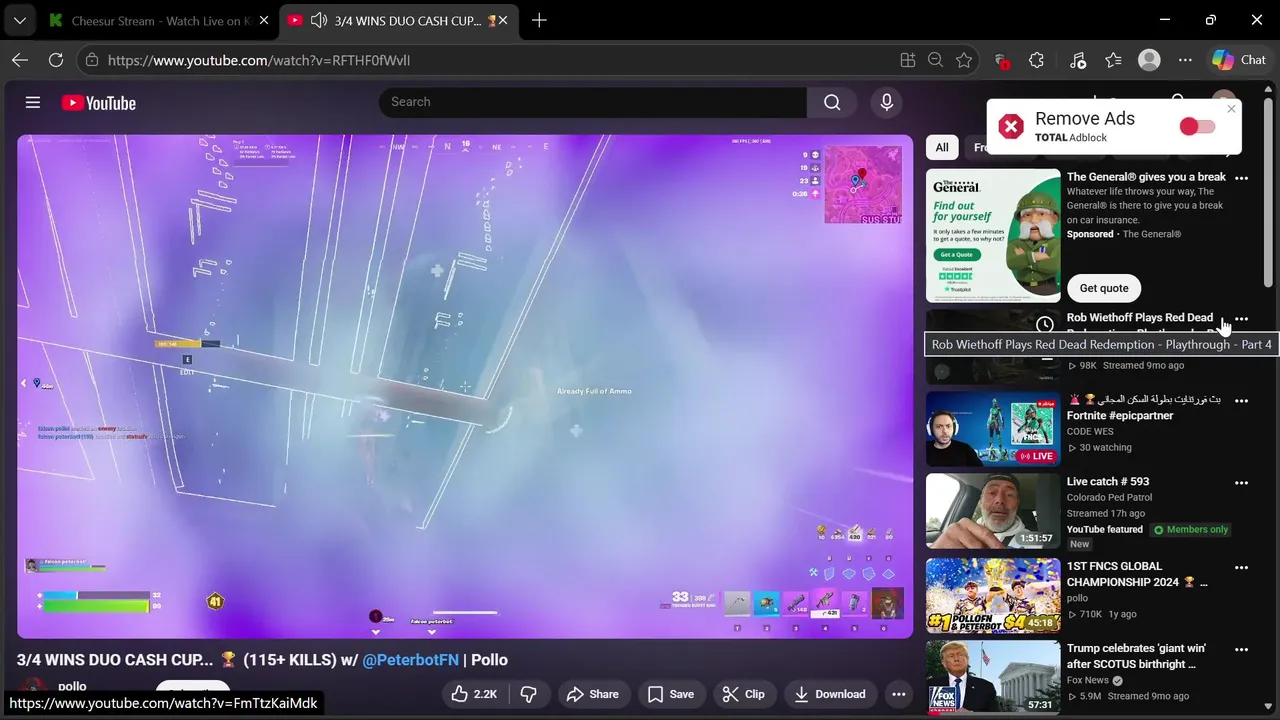The height and width of the screenshot is (720, 1280).
Task: Open options for Rob Wiethoff video
Action: tap(1241, 319)
